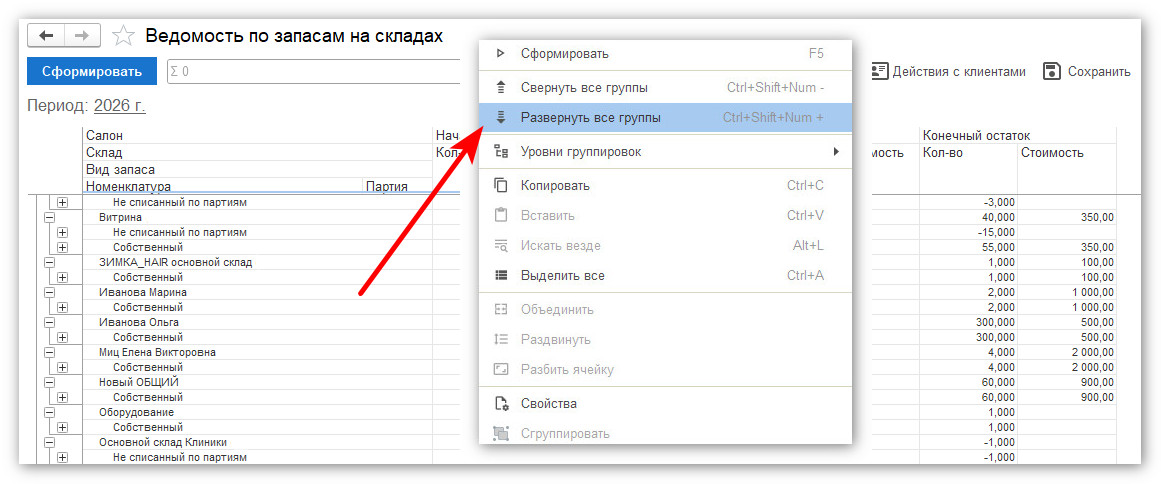Viewport: 1161px width, 484px height.
Task: Collapse the ЗИМКА_HAIR основной склад group
Action: tap(50, 263)
